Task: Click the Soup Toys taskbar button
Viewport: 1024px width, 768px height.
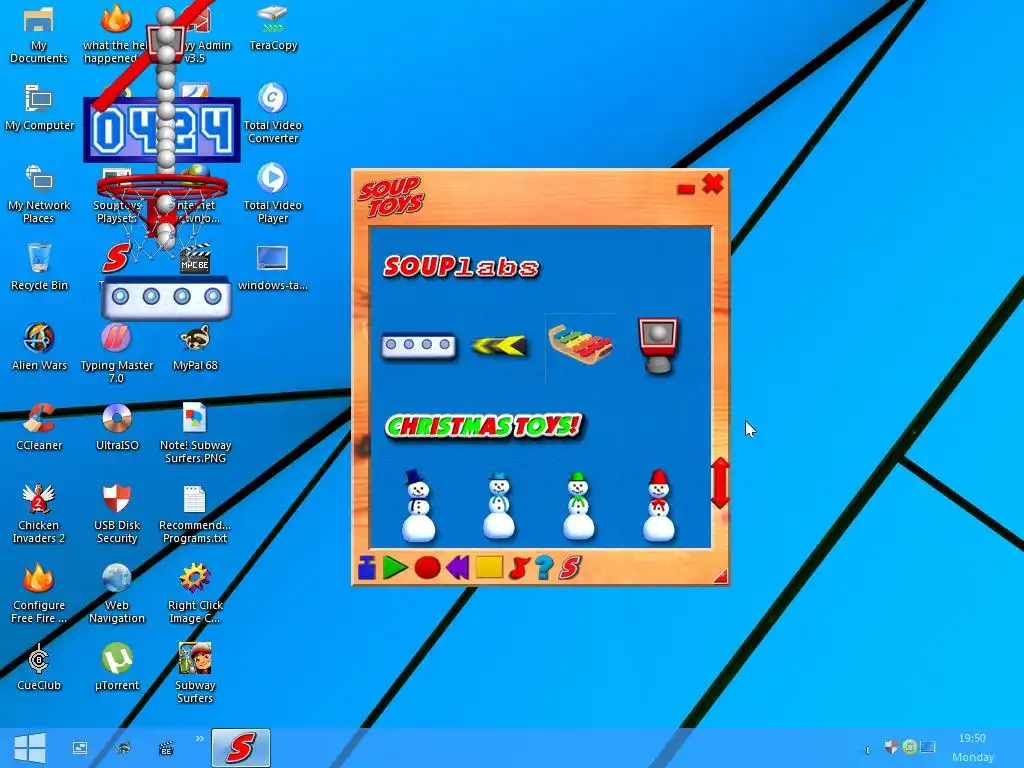Action: (x=240, y=748)
